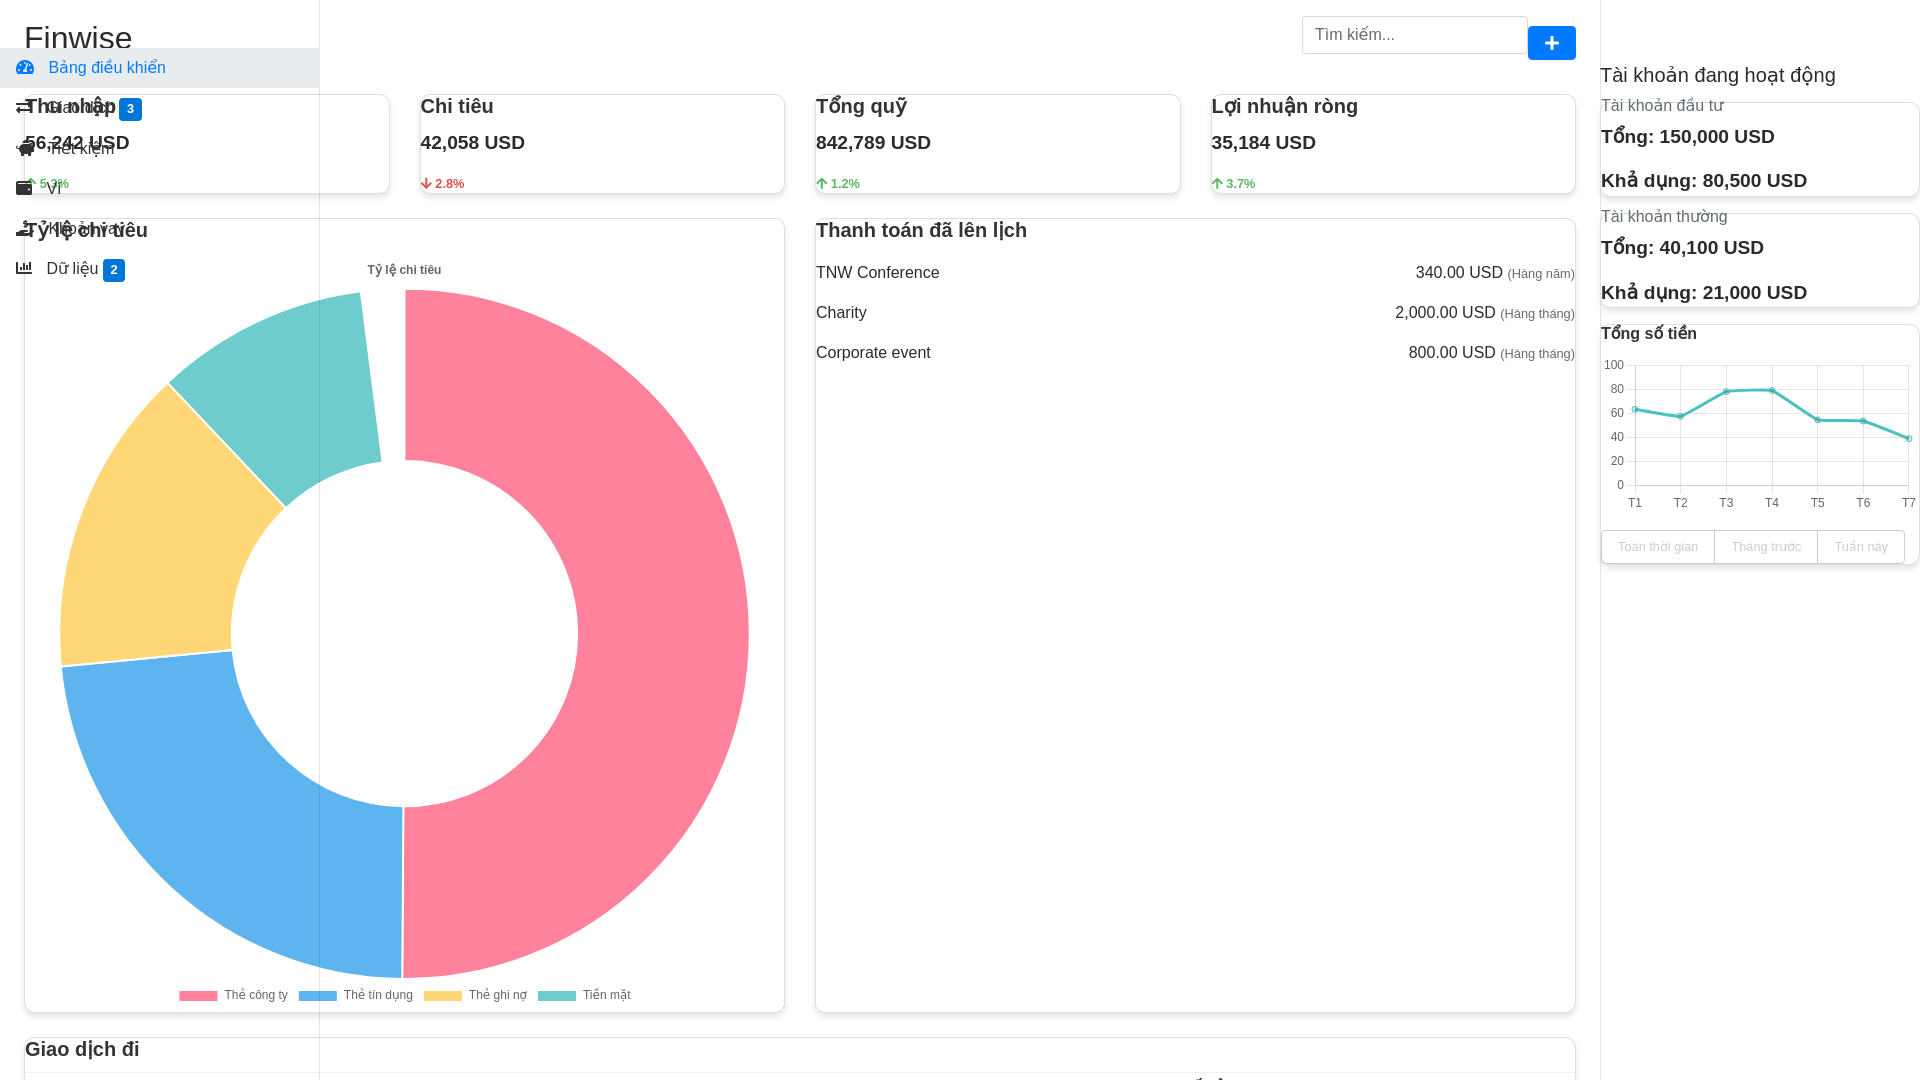
Task: Open the Tài khoản thường card
Action: 1760,260
